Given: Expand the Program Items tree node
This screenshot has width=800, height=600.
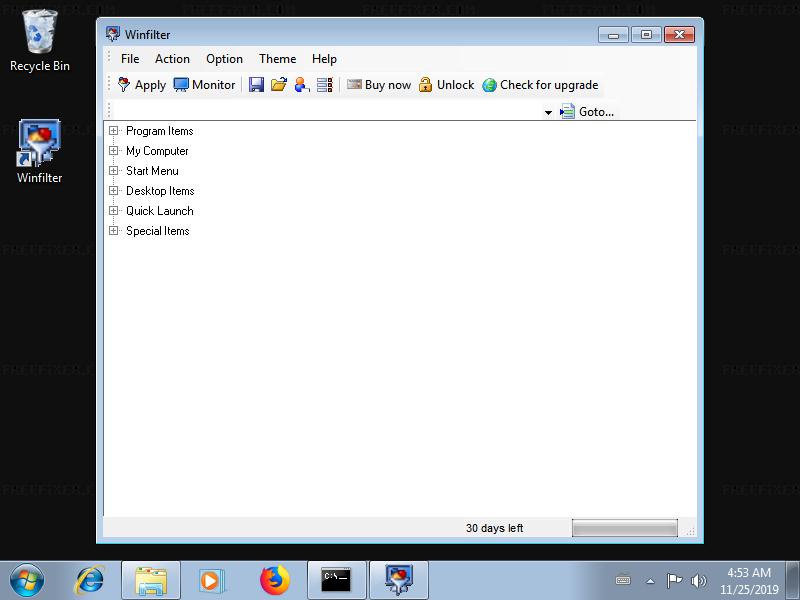Looking at the screenshot, I should click(x=113, y=131).
